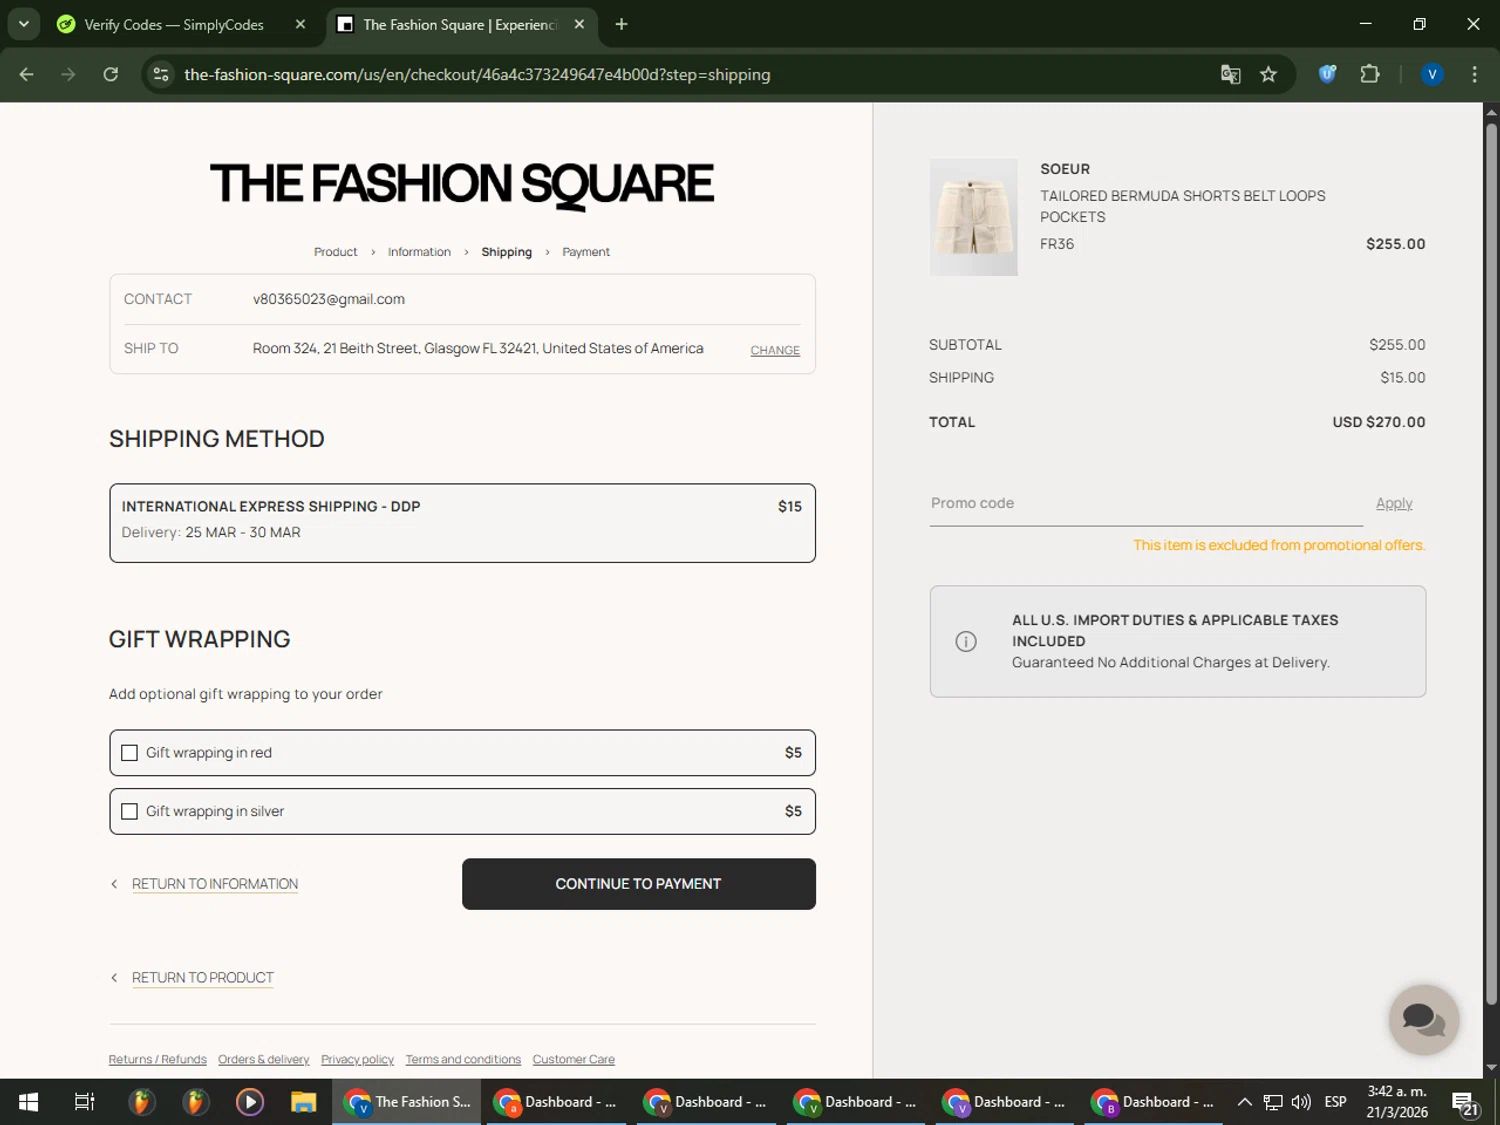Click the browser address bar URL
This screenshot has width=1500, height=1125.
point(477,74)
